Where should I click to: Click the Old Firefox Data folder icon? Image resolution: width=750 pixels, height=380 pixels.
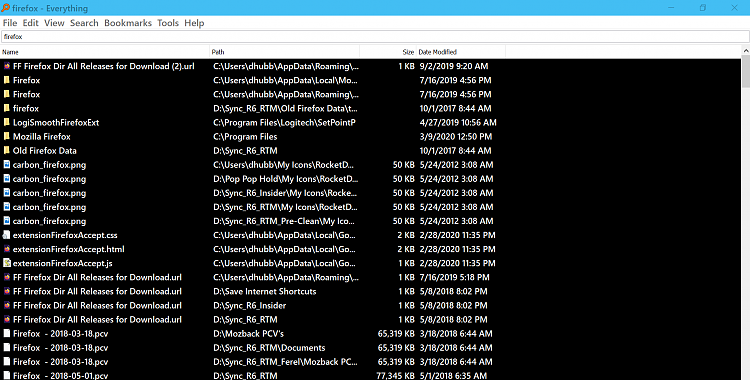coord(7,150)
